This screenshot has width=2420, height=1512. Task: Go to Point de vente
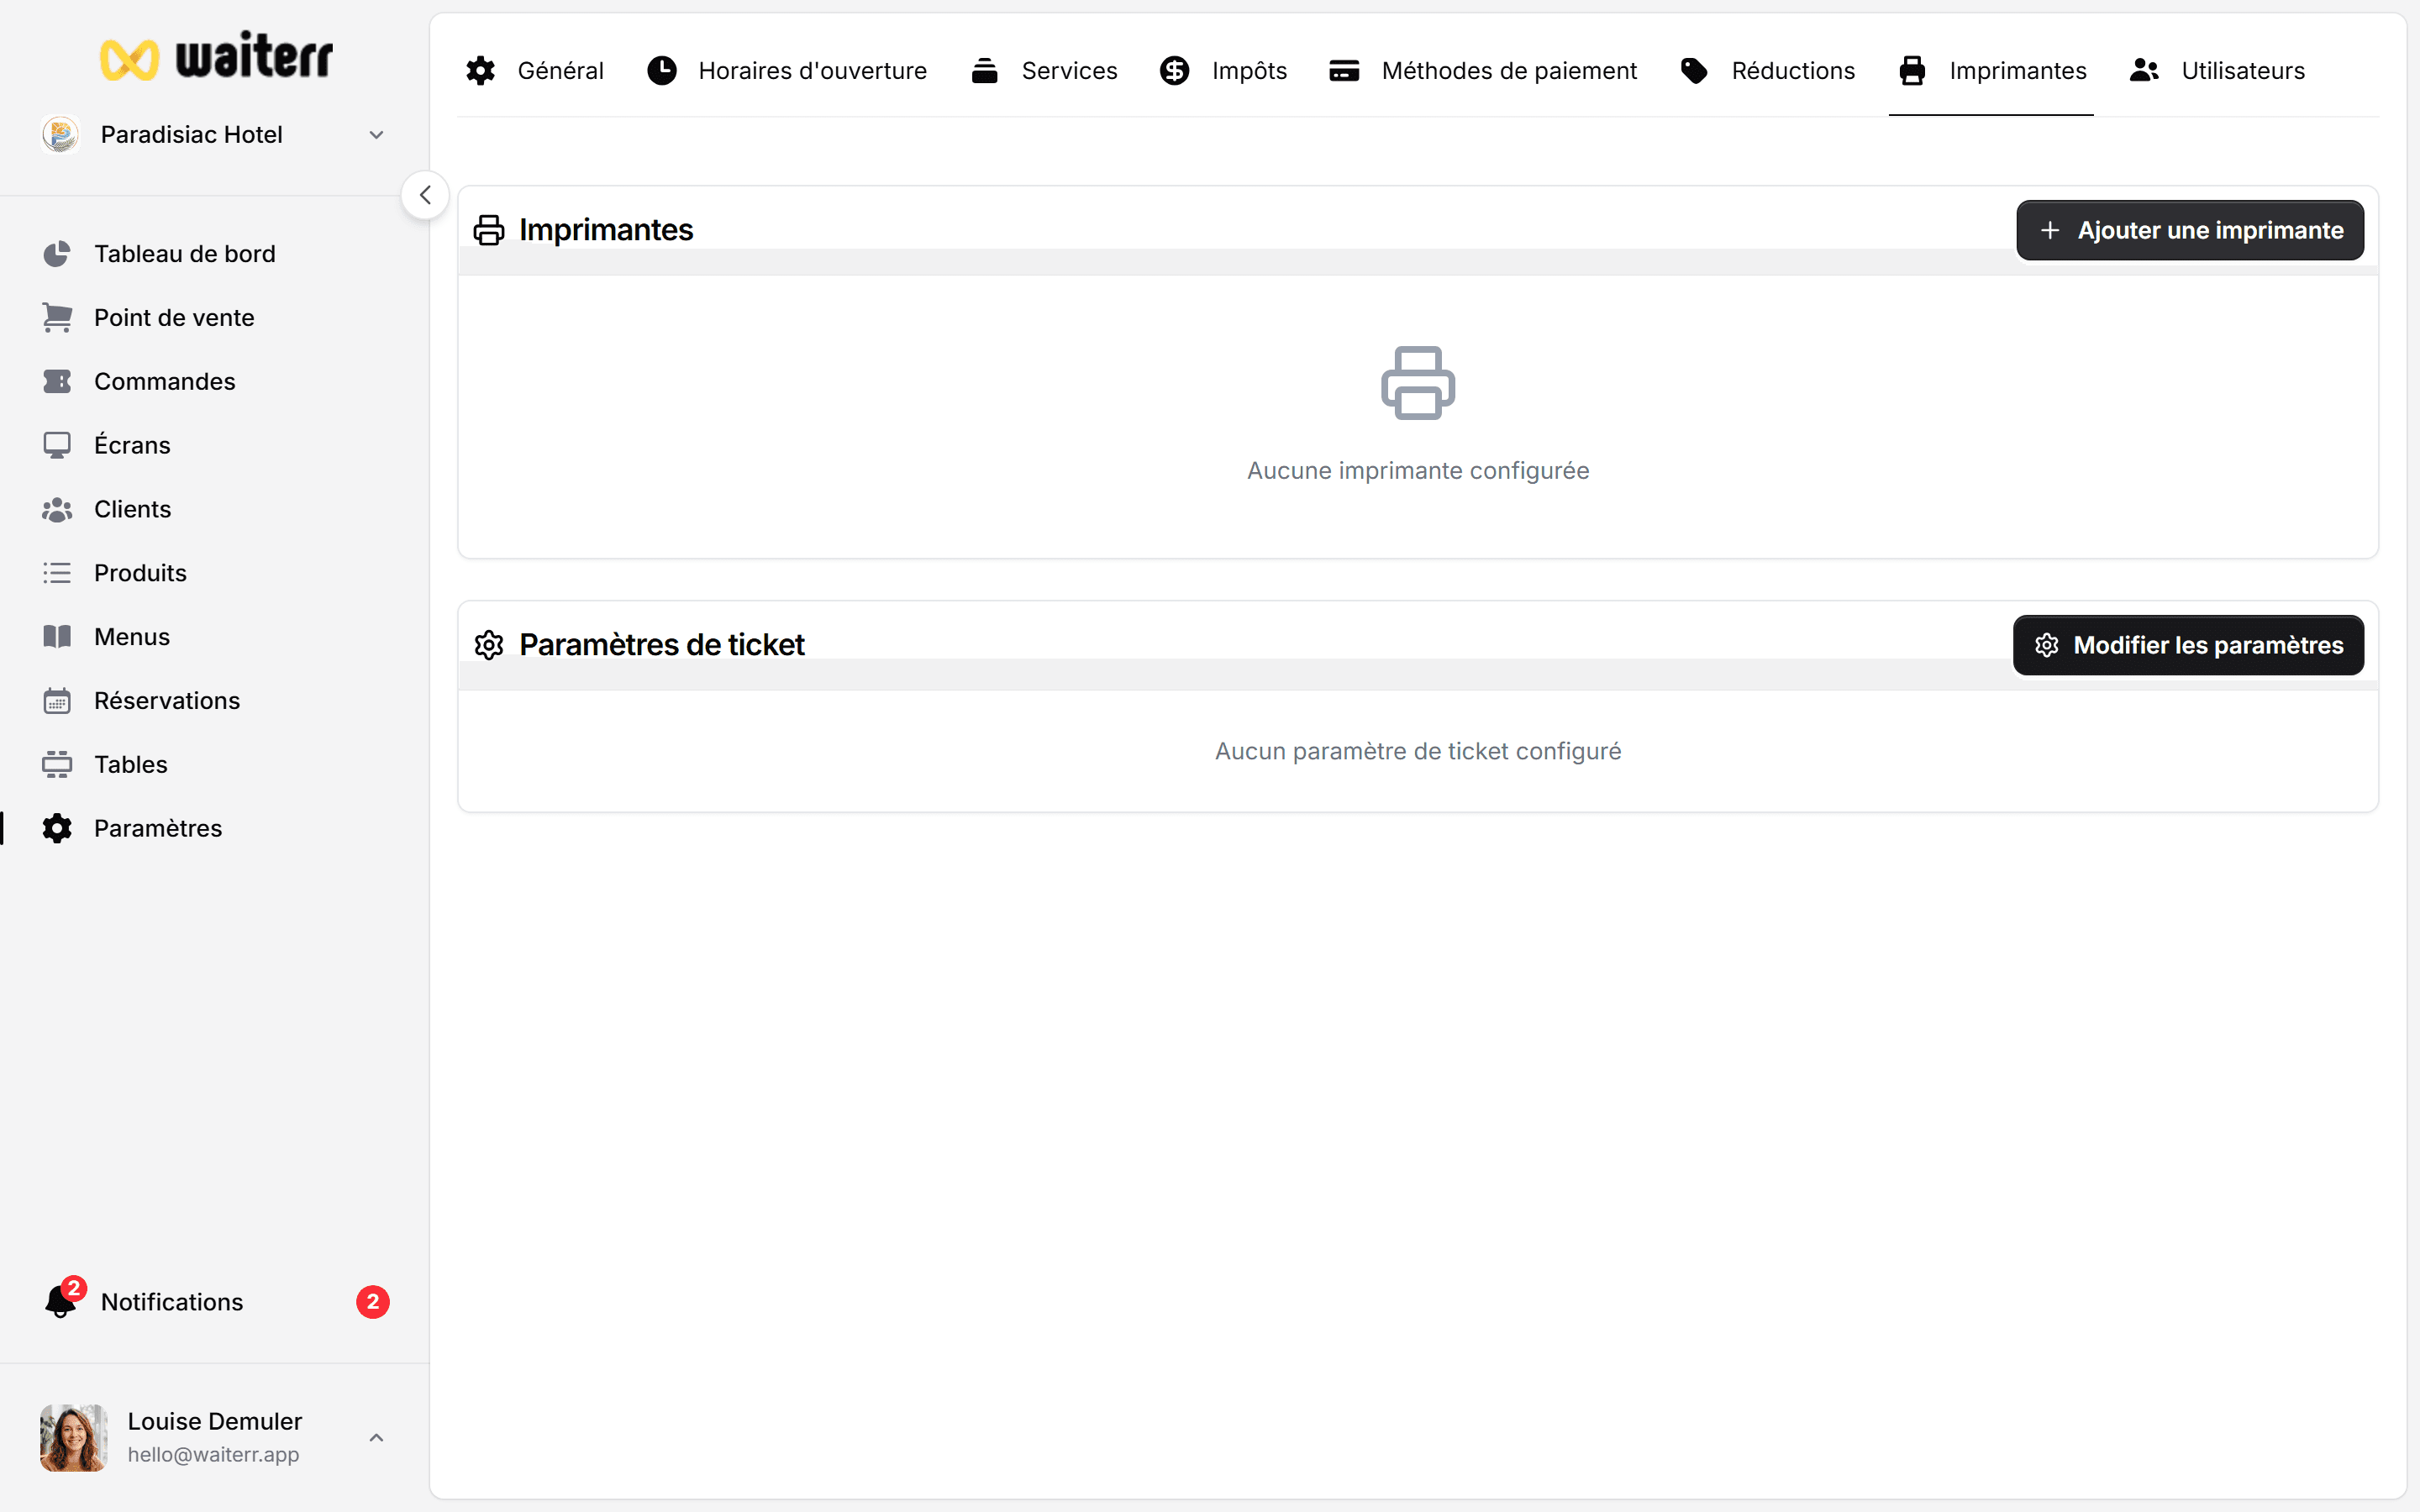[x=174, y=318]
